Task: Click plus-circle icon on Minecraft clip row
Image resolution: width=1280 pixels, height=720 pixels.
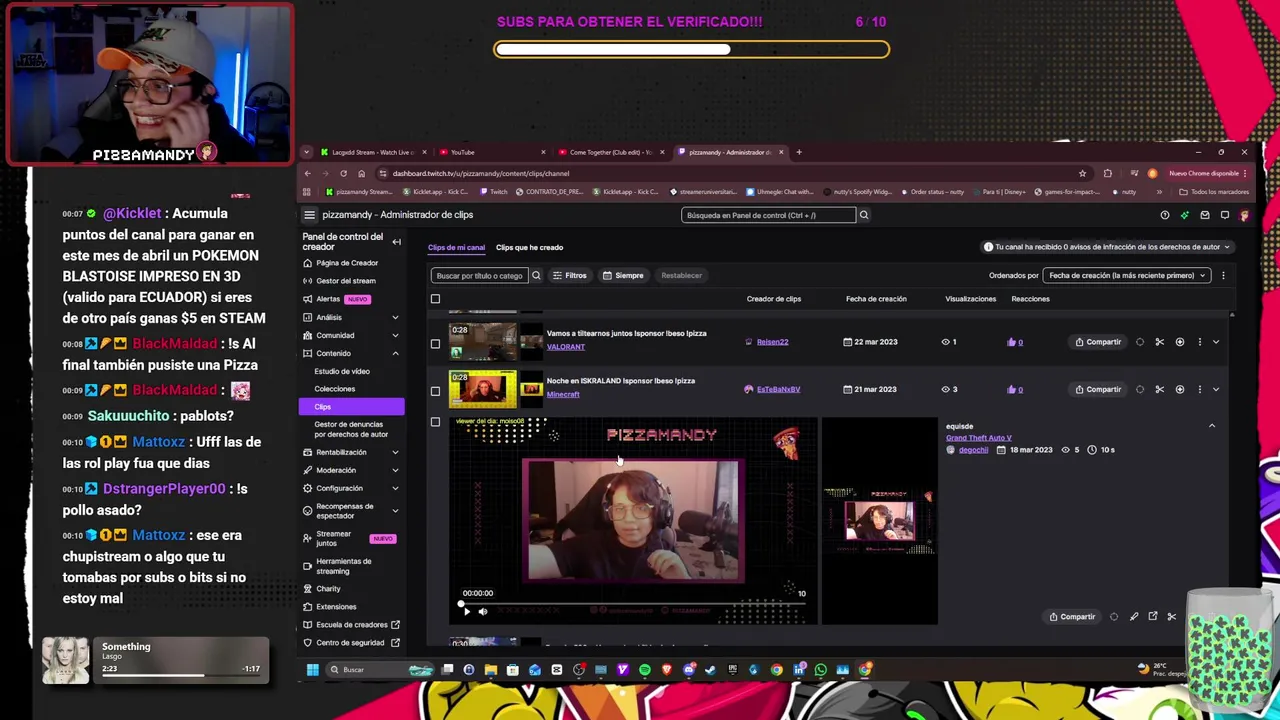Action: point(1179,389)
